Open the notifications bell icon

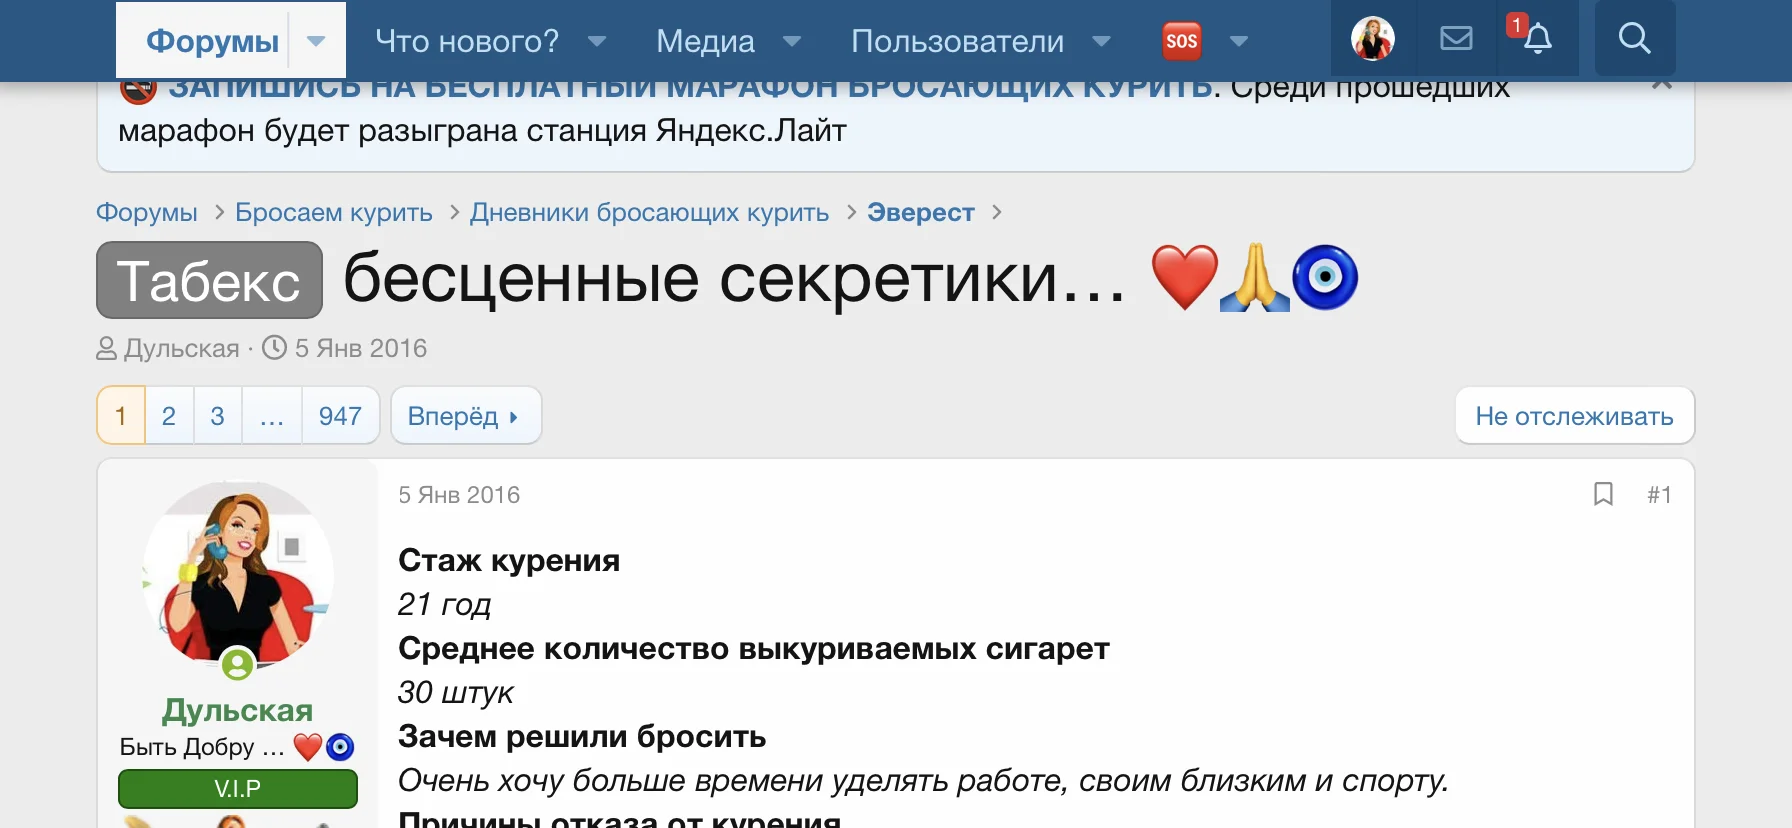[1537, 40]
